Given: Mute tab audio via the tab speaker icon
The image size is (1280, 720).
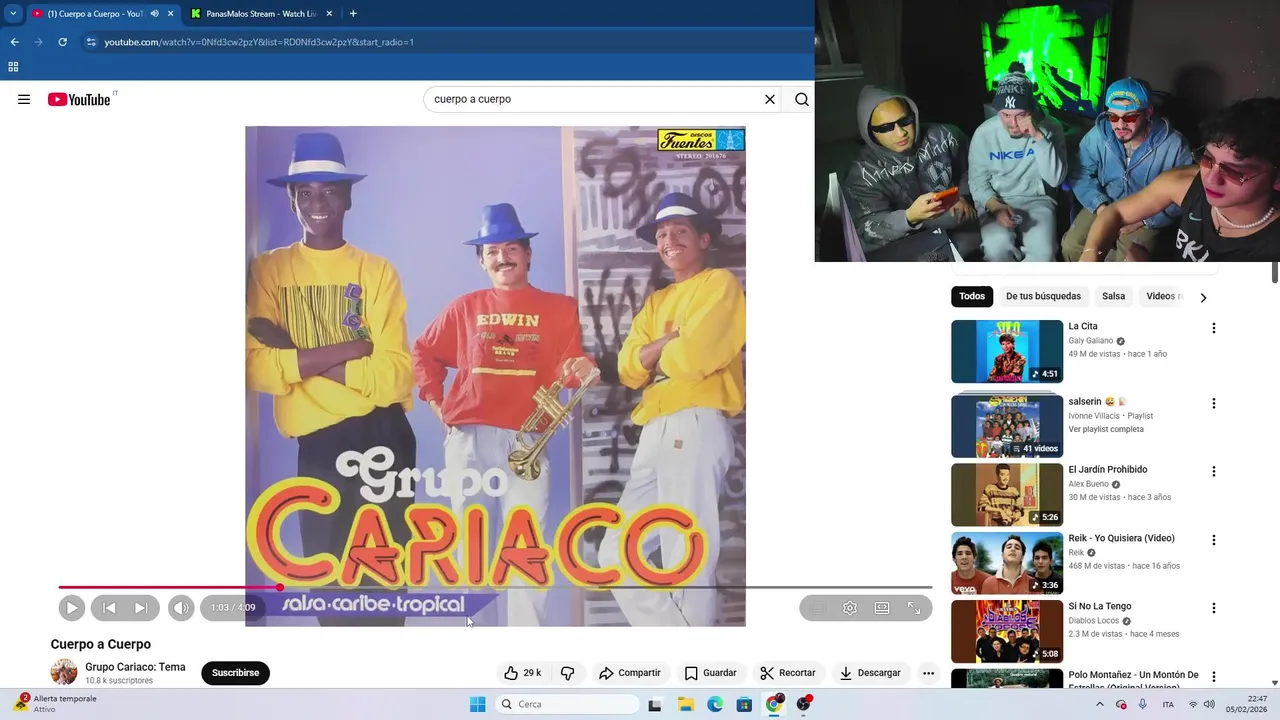Looking at the screenshot, I should click(x=154, y=13).
